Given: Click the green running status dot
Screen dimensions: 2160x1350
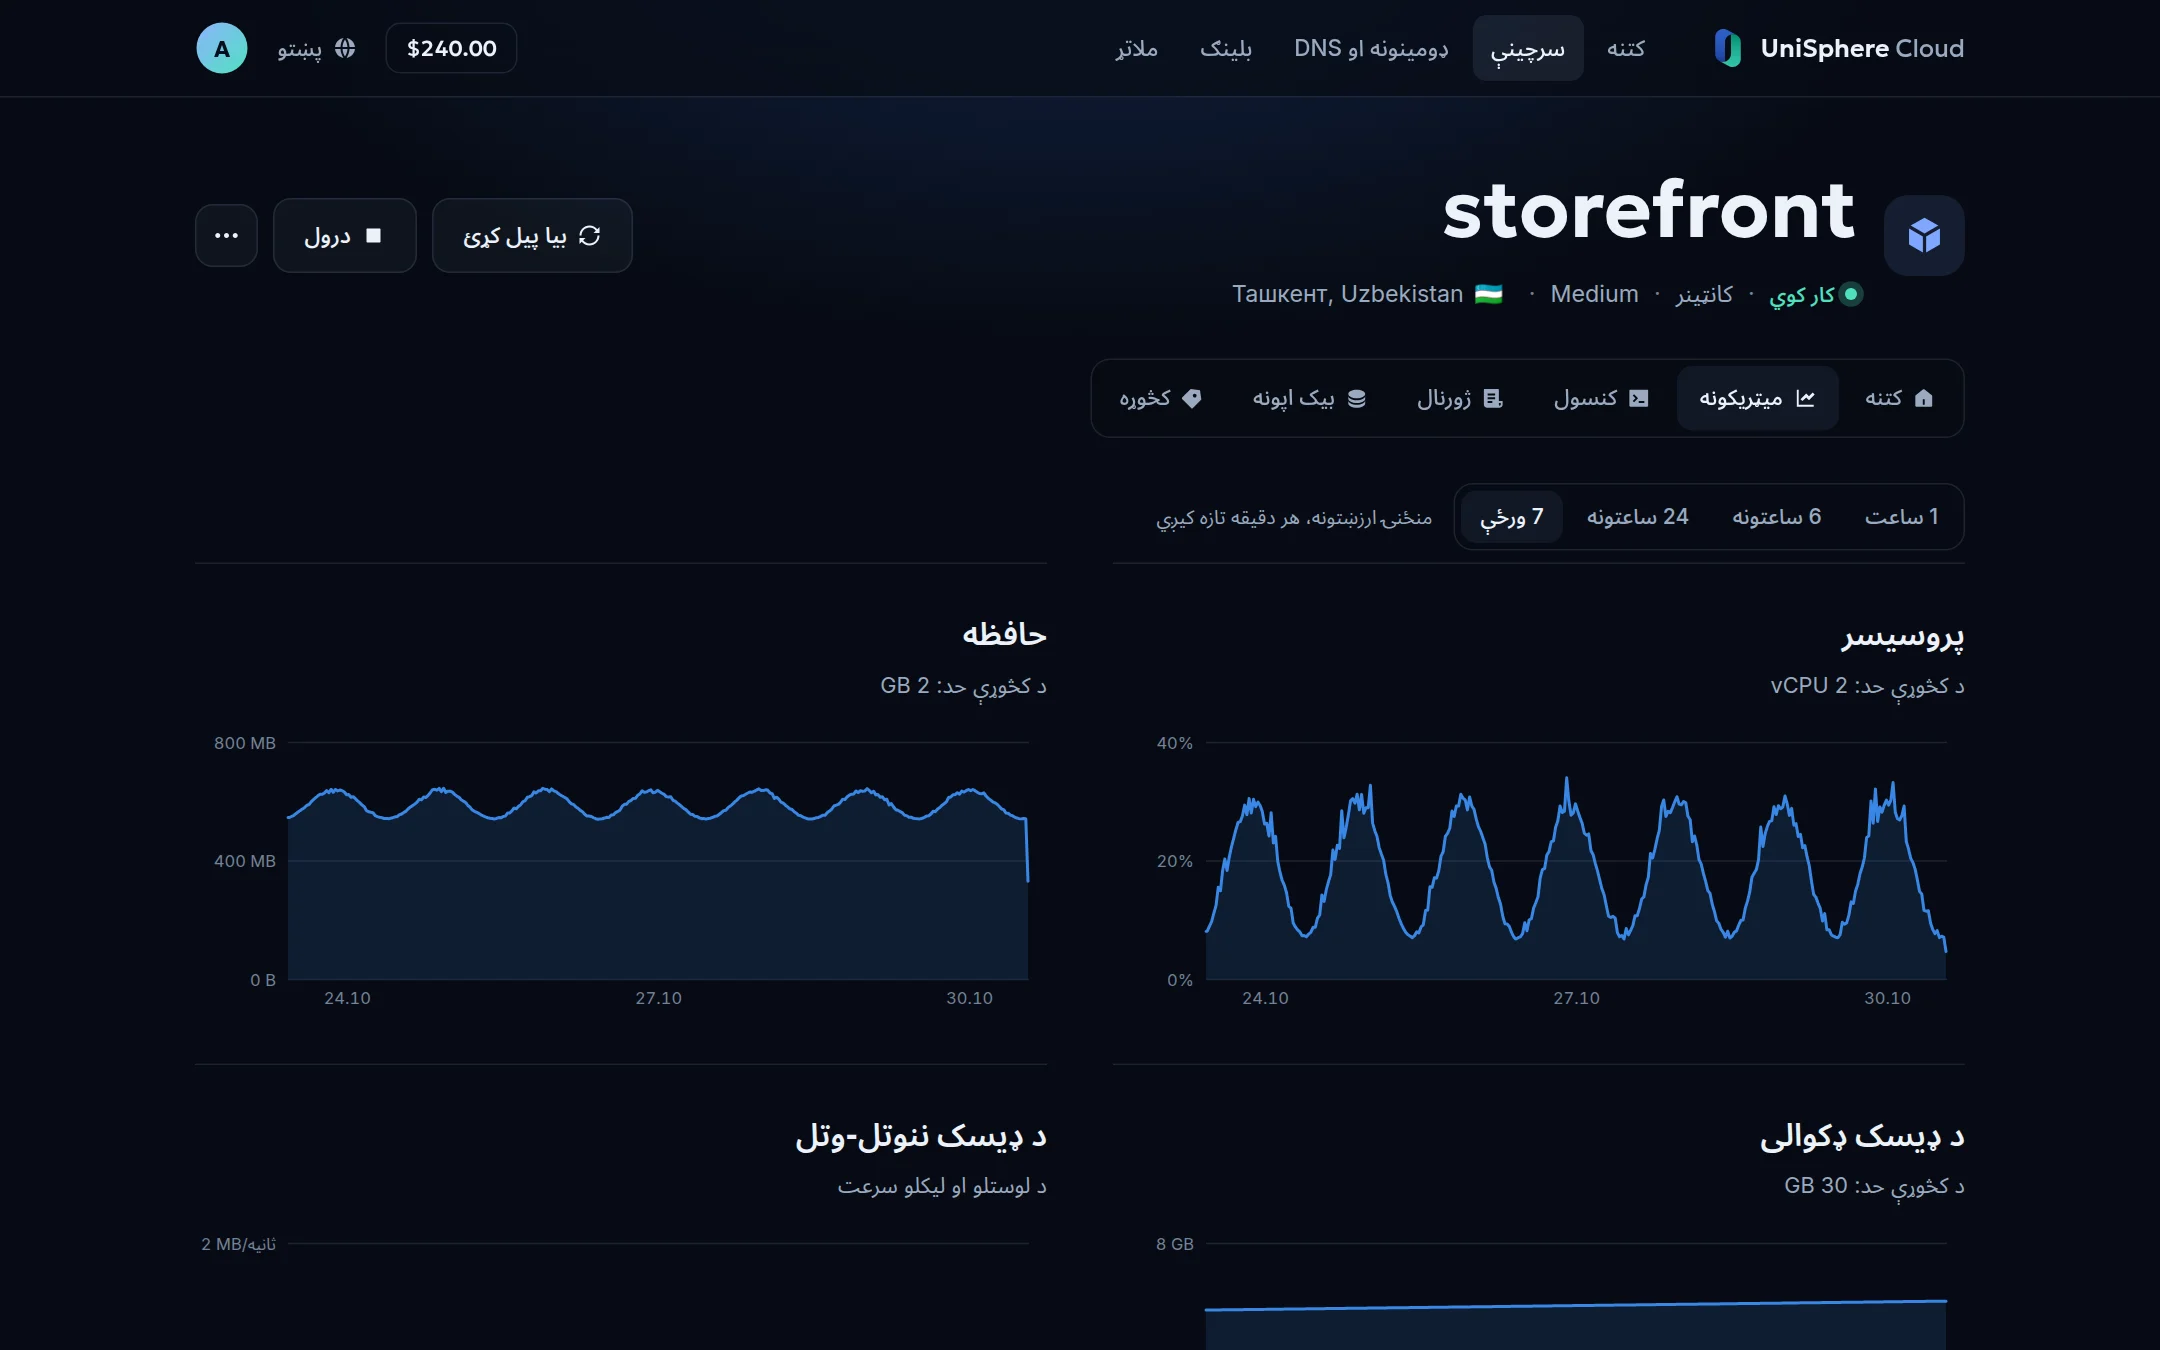Looking at the screenshot, I should click(1851, 294).
